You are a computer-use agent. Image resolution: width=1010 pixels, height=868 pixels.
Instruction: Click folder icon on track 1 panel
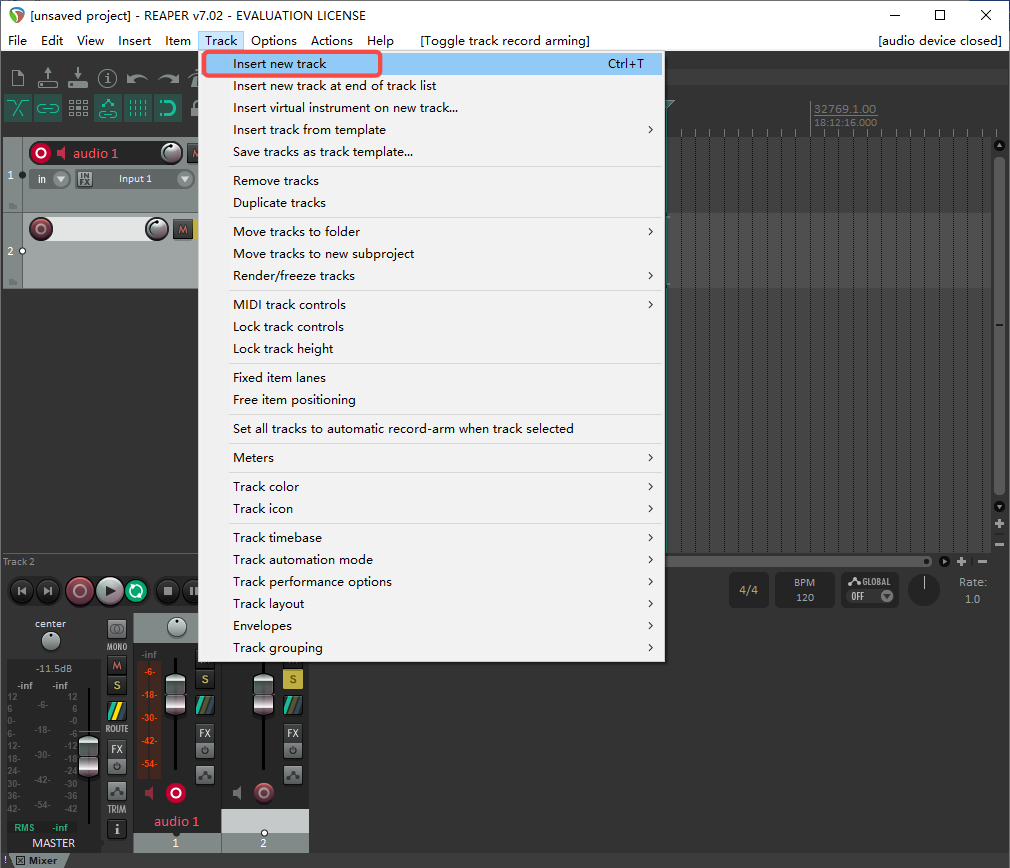click(x=12, y=206)
